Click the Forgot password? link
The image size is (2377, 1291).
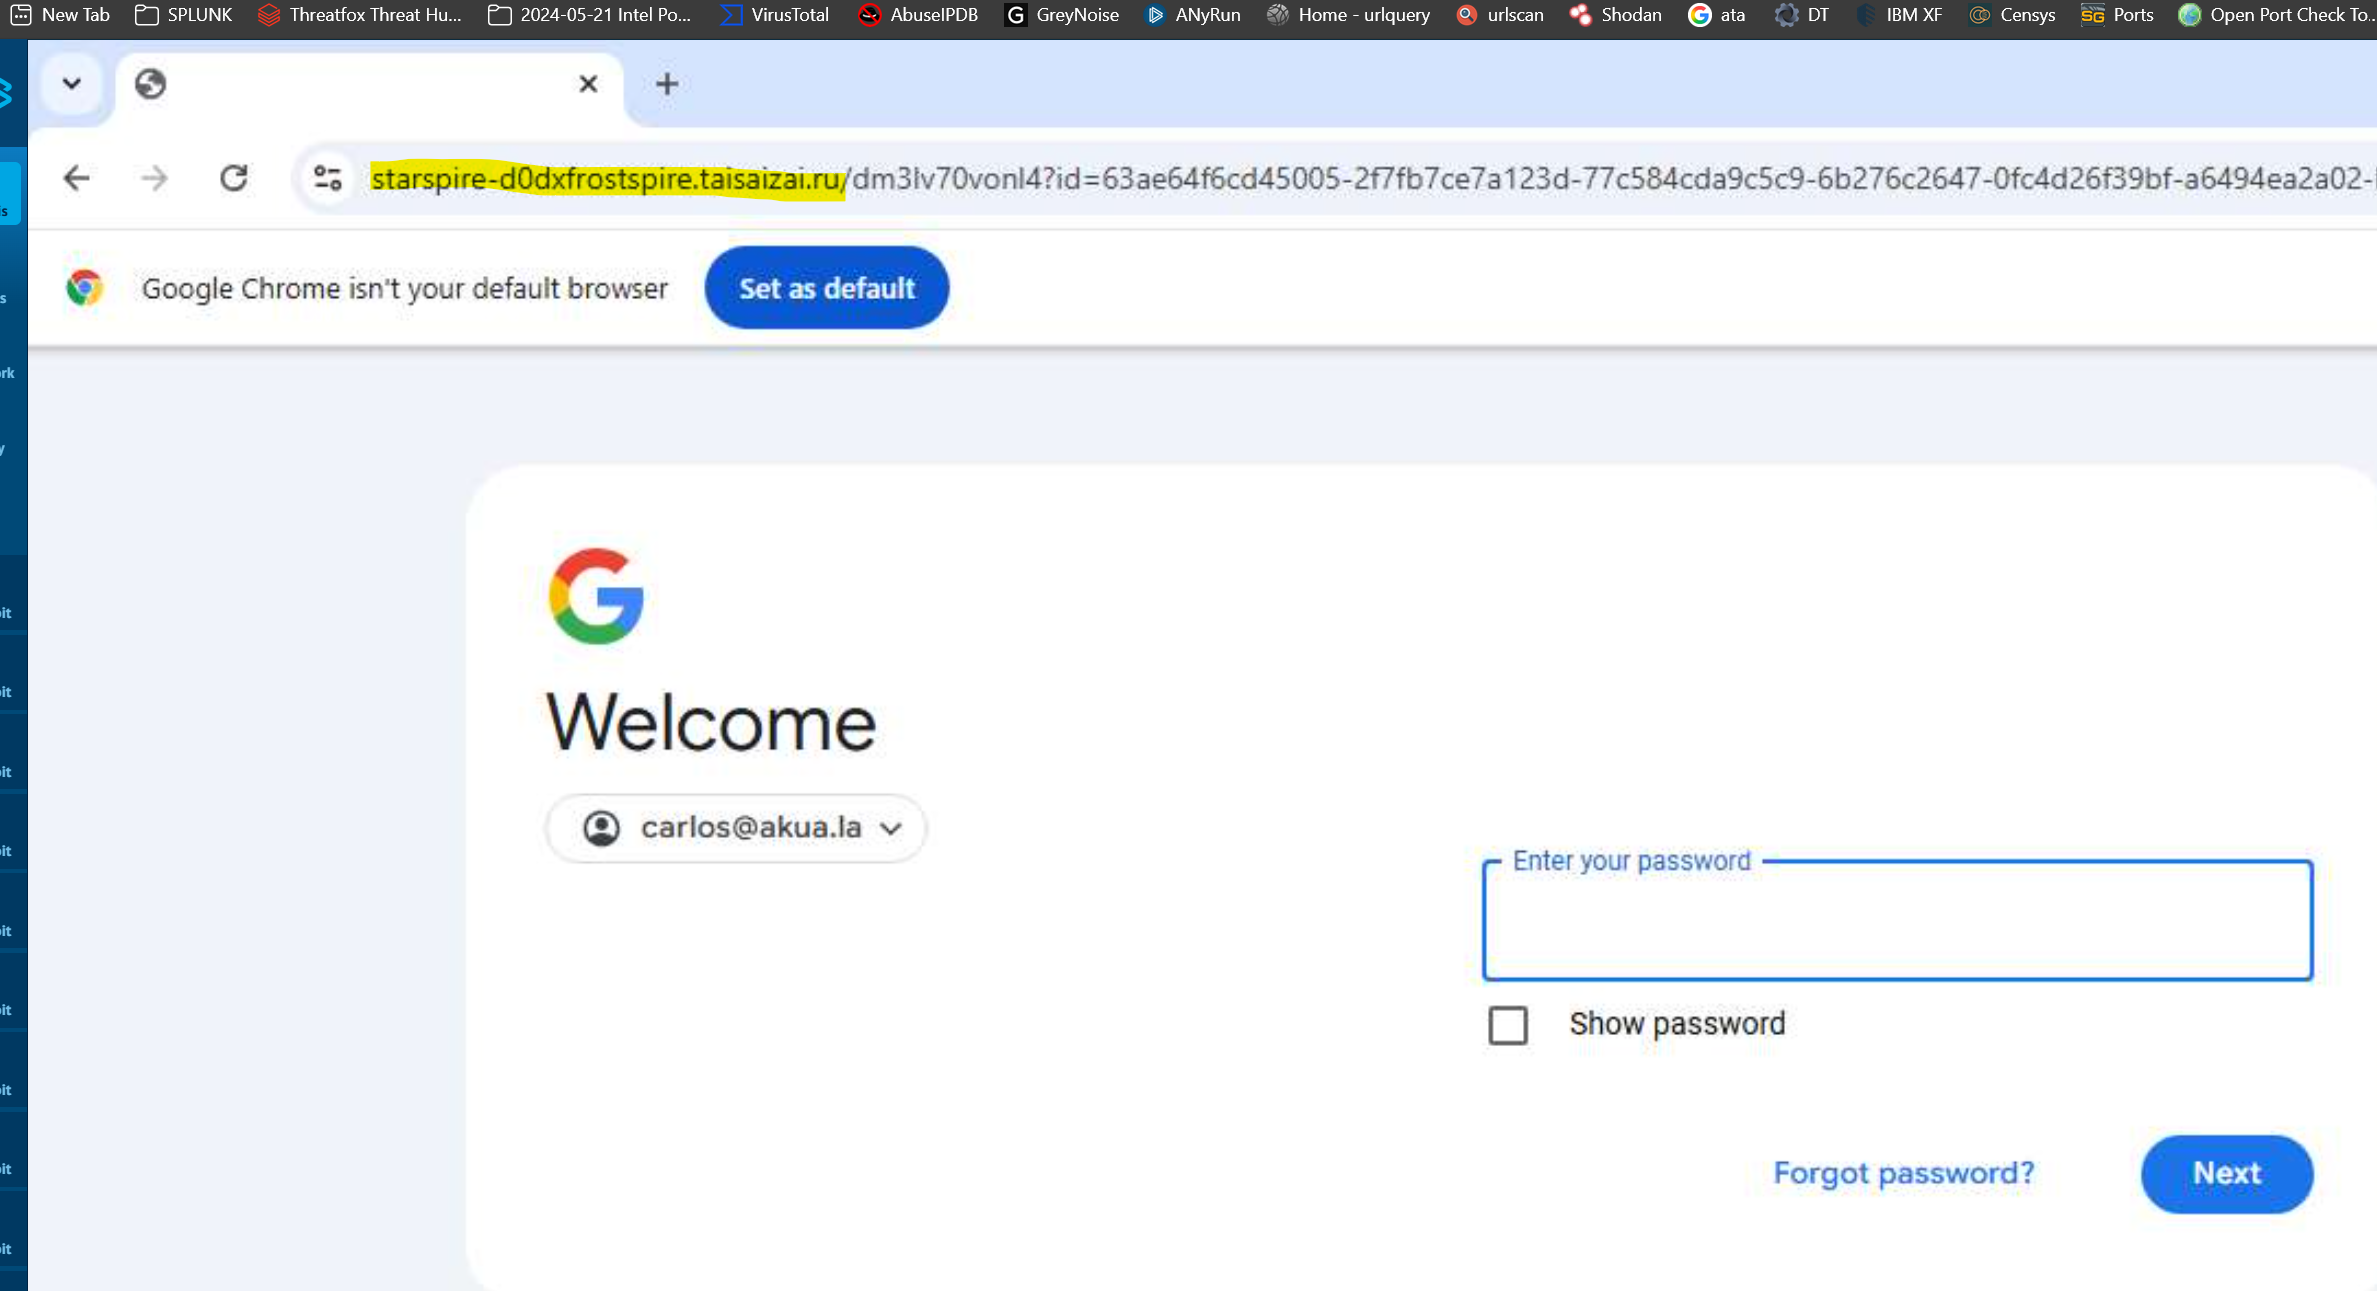pos(1903,1173)
